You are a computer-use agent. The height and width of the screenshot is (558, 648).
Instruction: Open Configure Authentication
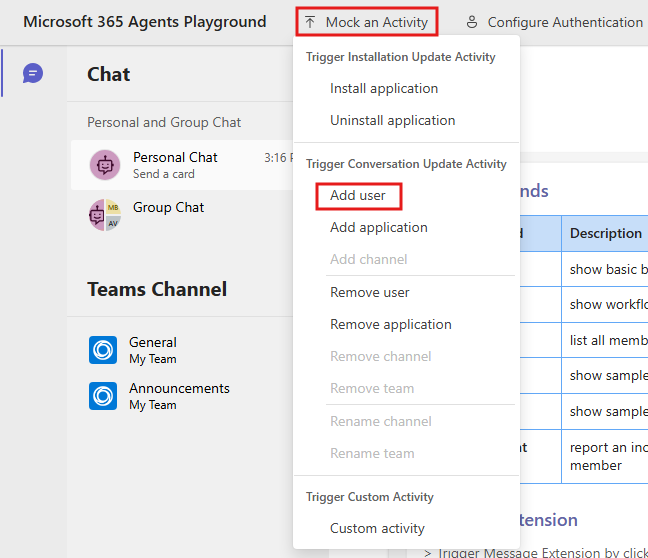pos(554,22)
